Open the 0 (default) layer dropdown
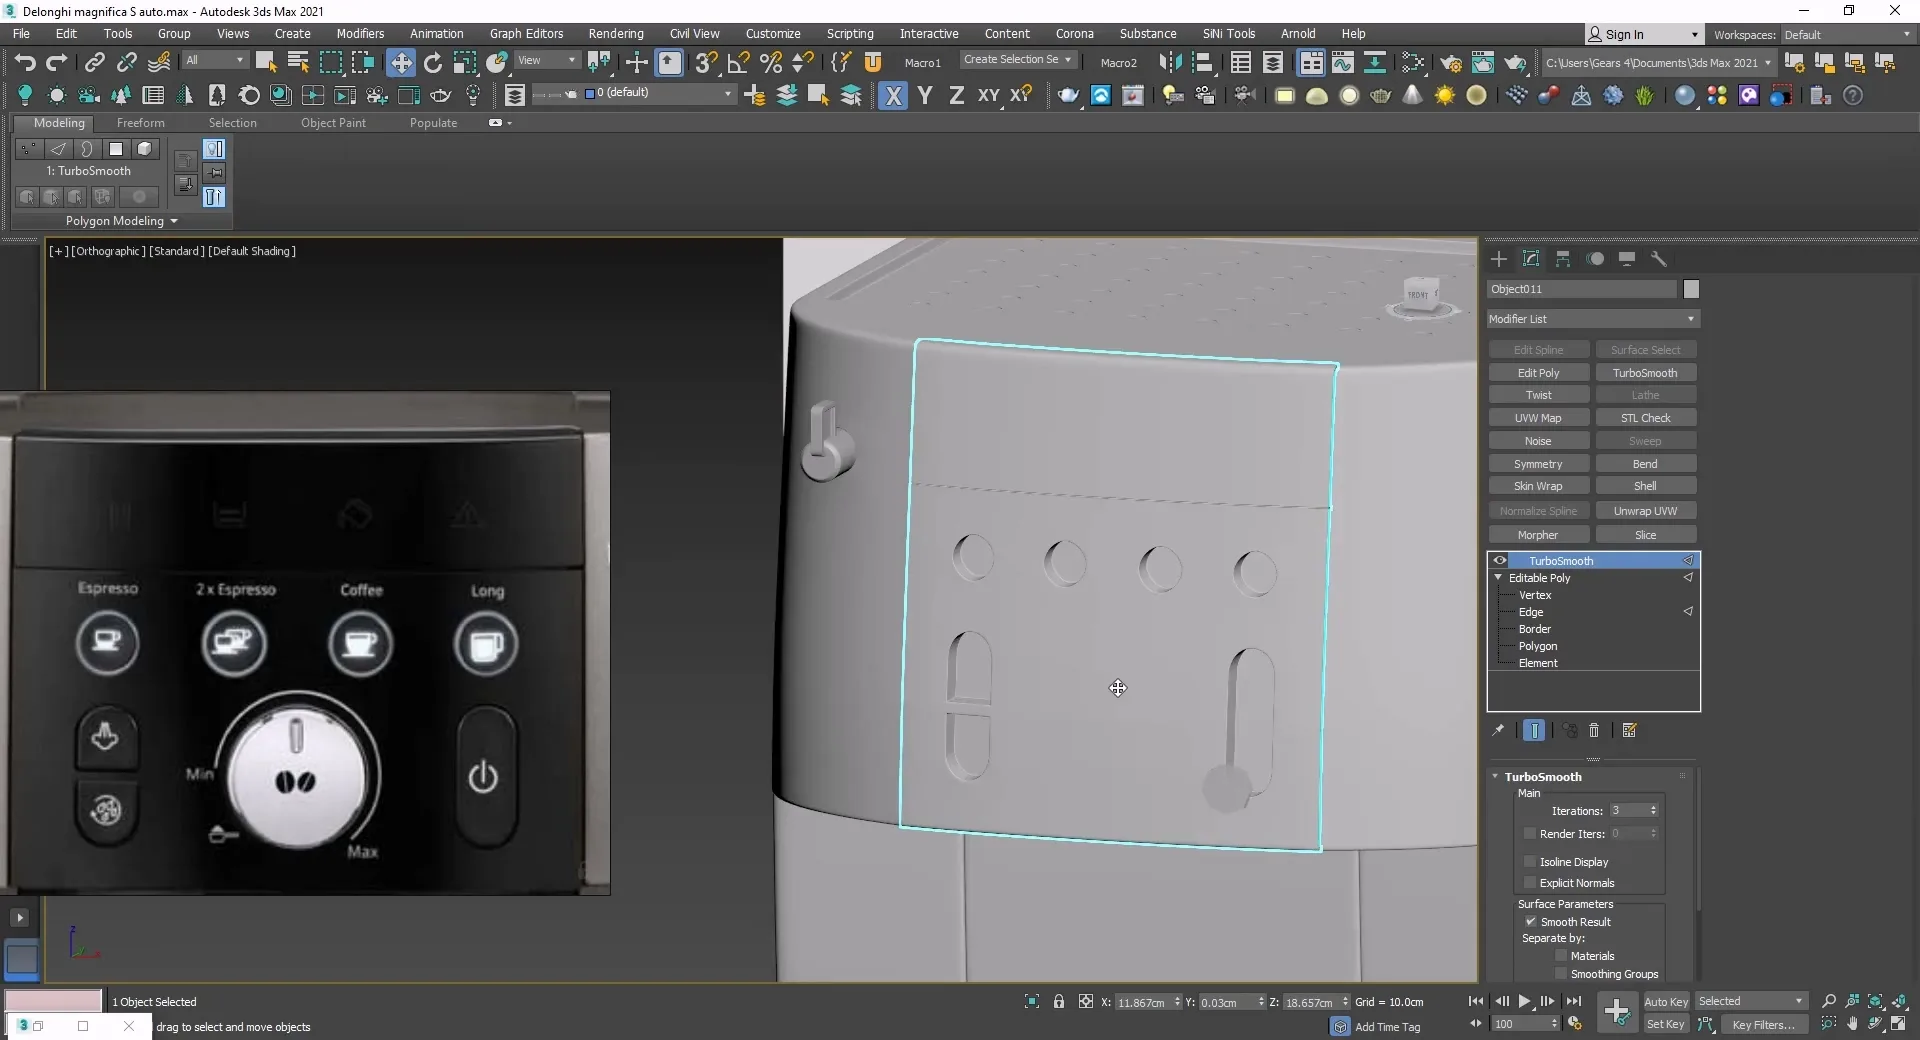Screen dimensions: 1920x1040 (658, 93)
